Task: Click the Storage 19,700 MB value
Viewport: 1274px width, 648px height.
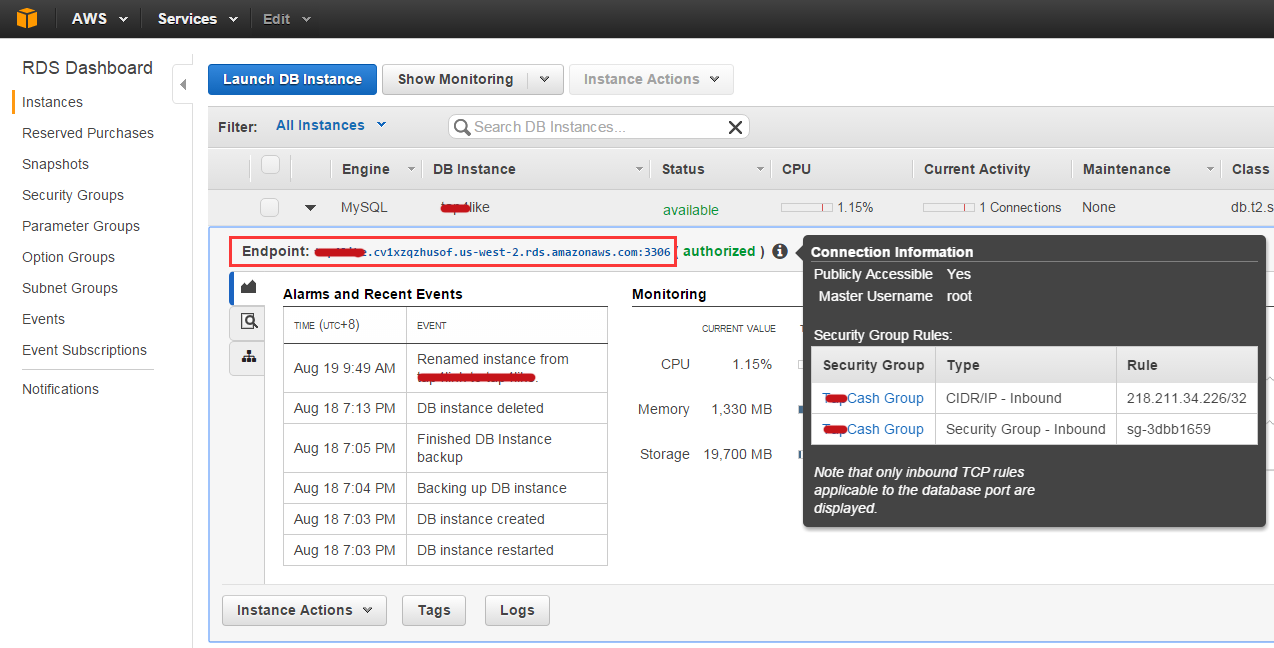Action: pos(738,454)
